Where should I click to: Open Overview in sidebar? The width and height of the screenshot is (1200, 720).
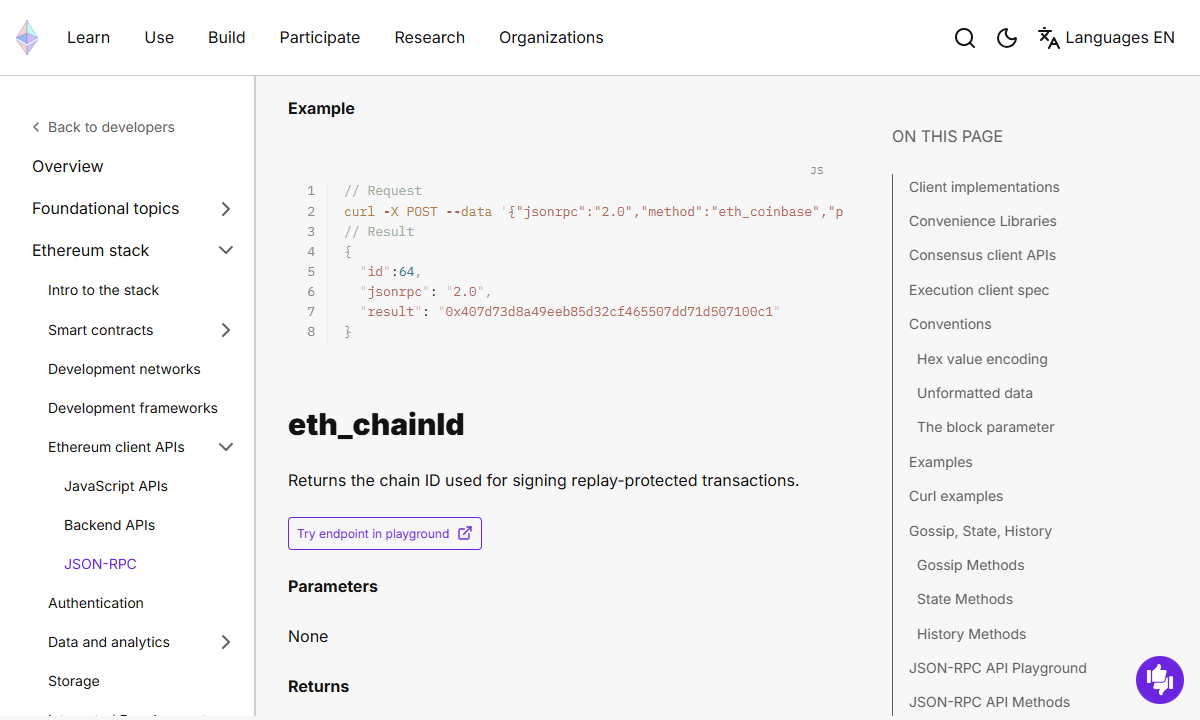tap(68, 166)
